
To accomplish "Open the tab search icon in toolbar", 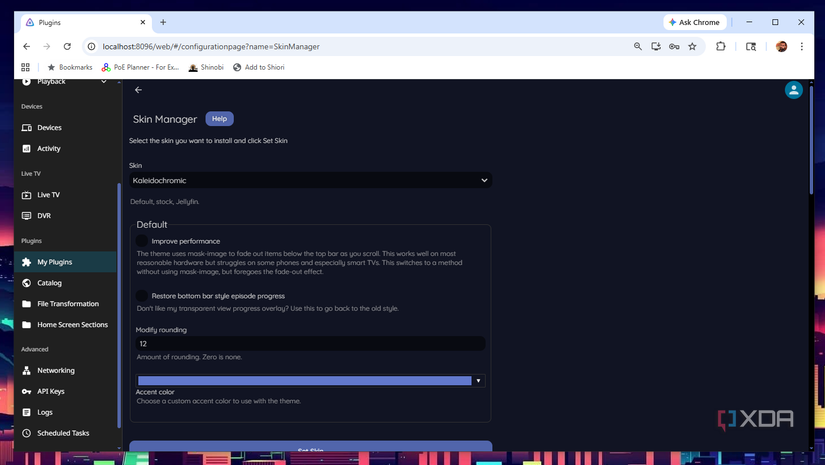I will [x=751, y=46].
